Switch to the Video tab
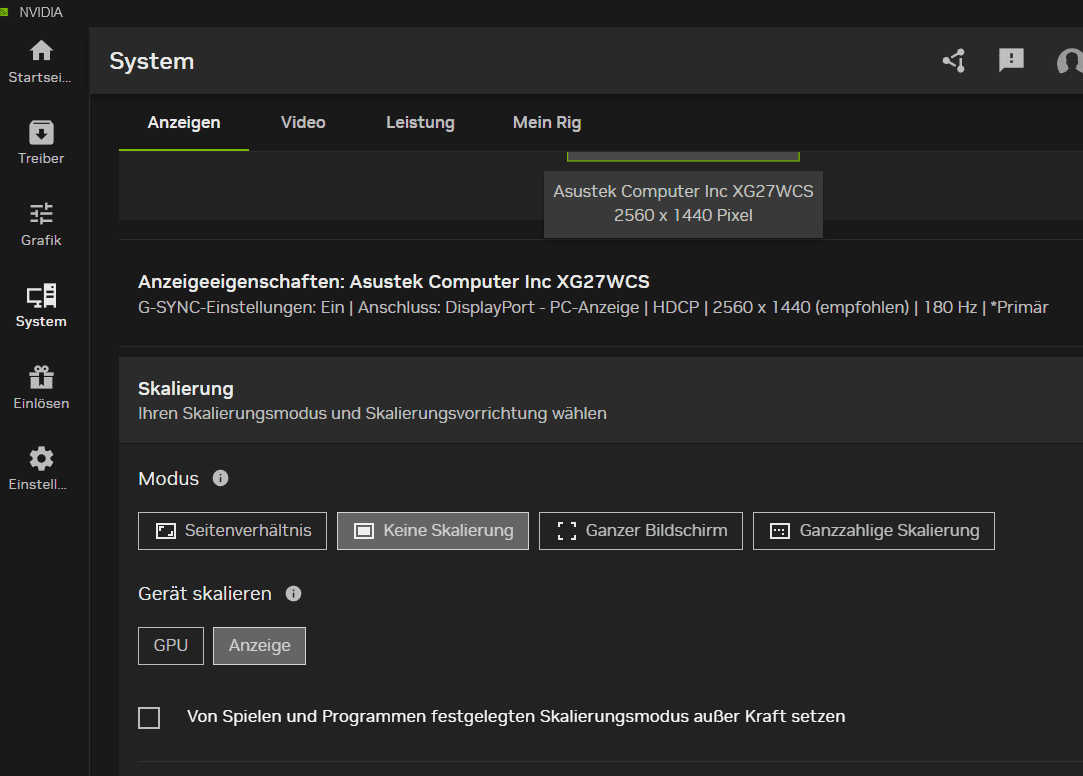This screenshot has height=776, width=1083. [x=303, y=123]
